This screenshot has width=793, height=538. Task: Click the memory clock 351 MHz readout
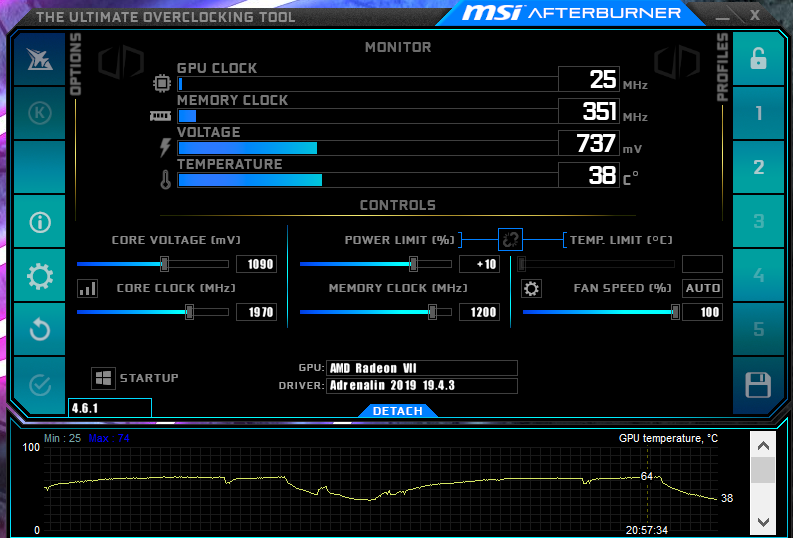(x=589, y=111)
